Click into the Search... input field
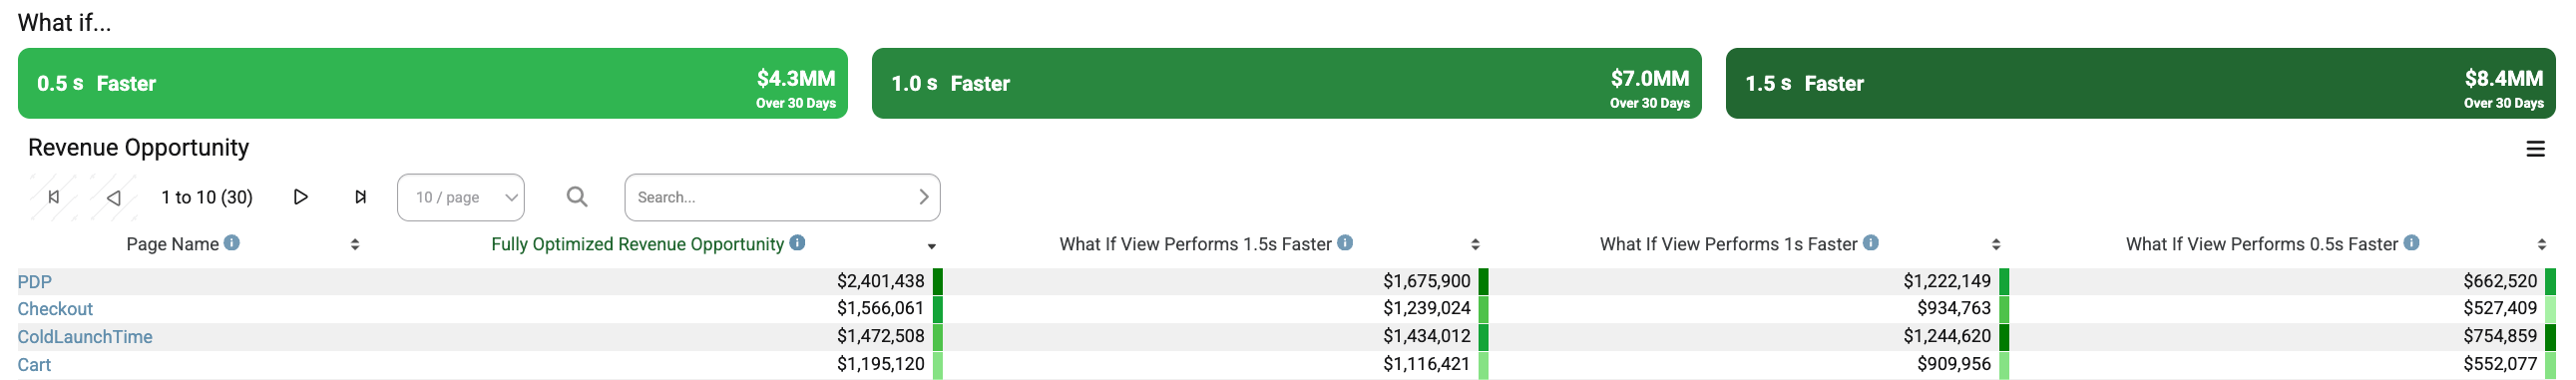Image resolution: width=2576 pixels, height=380 pixels. coord(770,197)
